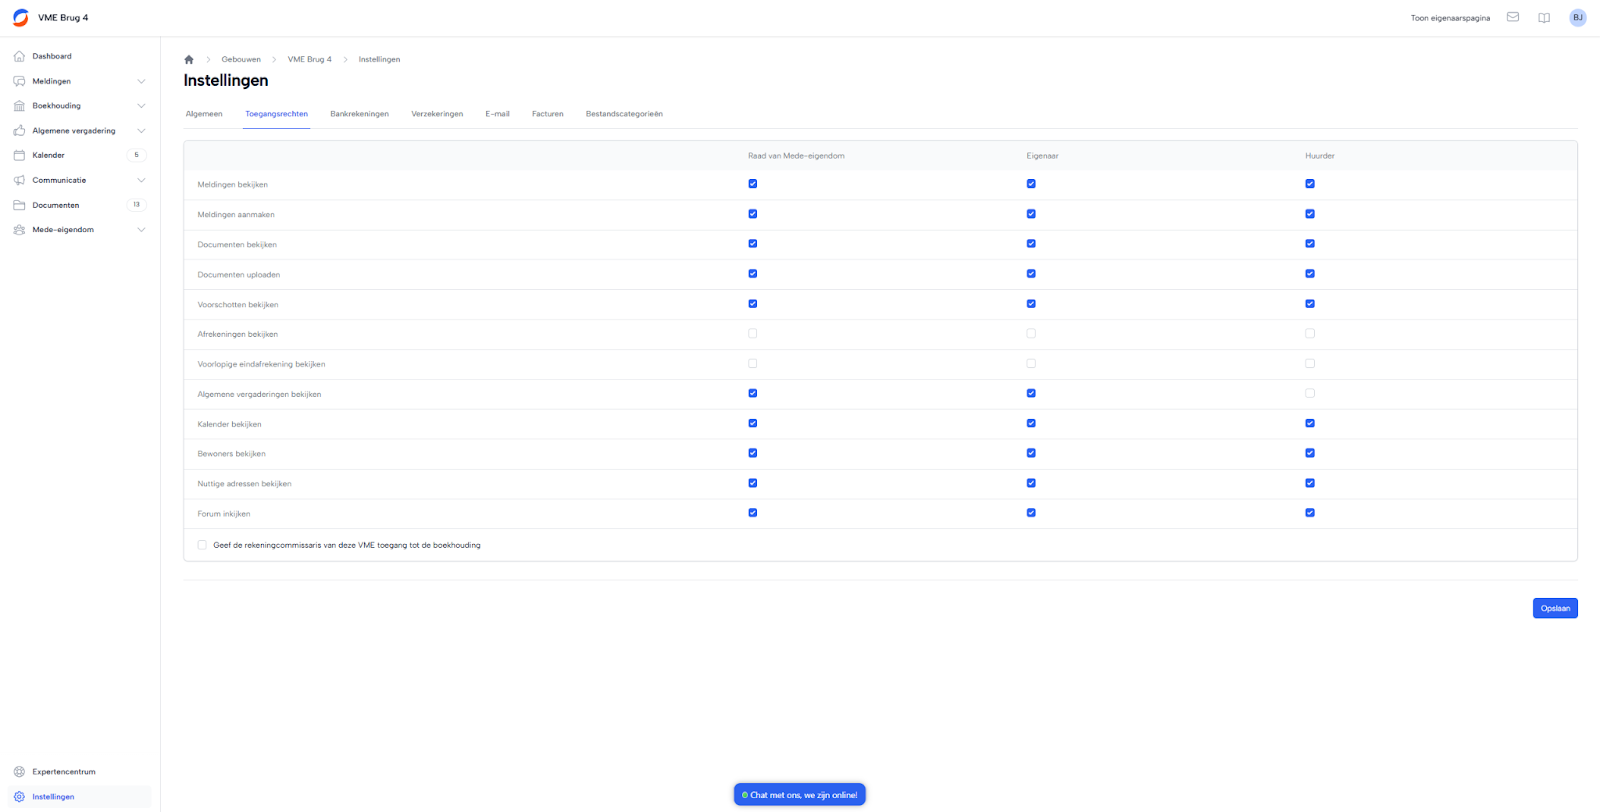Click the Opslaan button
This screenshot has width=1600, height=812.
point(1554,608)
